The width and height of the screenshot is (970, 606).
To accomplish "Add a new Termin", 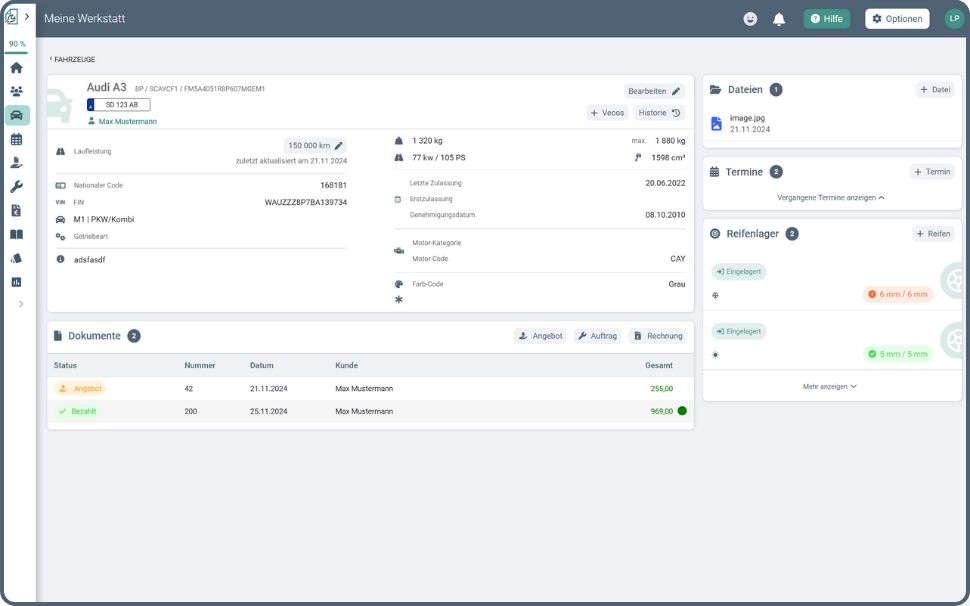I will (932, 172).
